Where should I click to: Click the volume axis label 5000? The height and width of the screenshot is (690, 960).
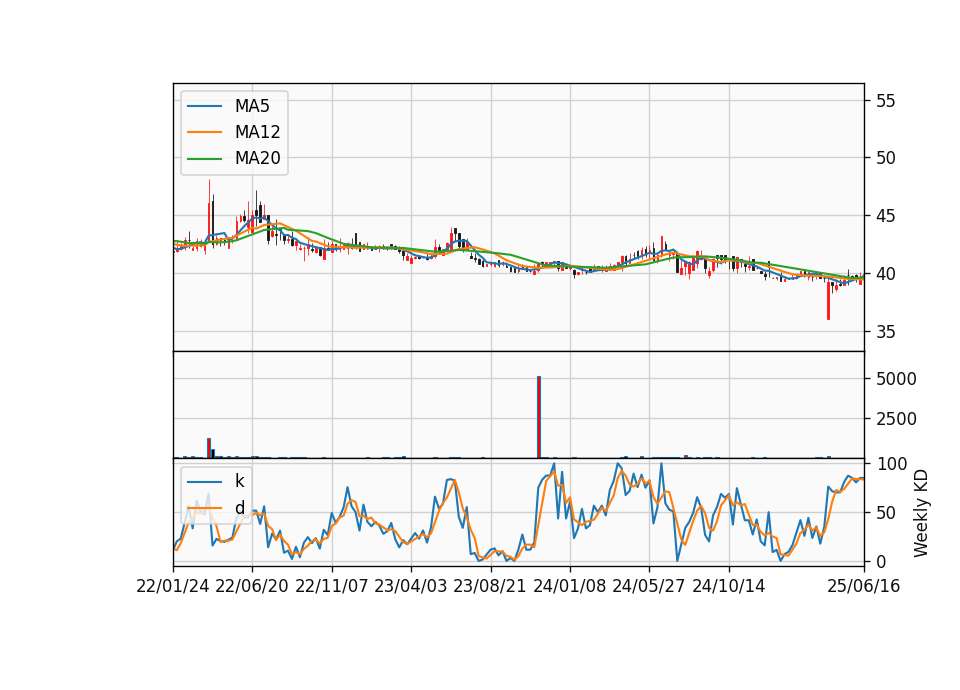click(x=896, y=379)
